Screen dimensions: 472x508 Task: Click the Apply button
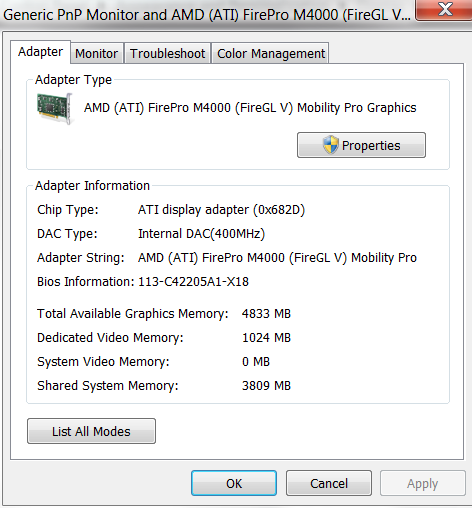click(423, 483)
